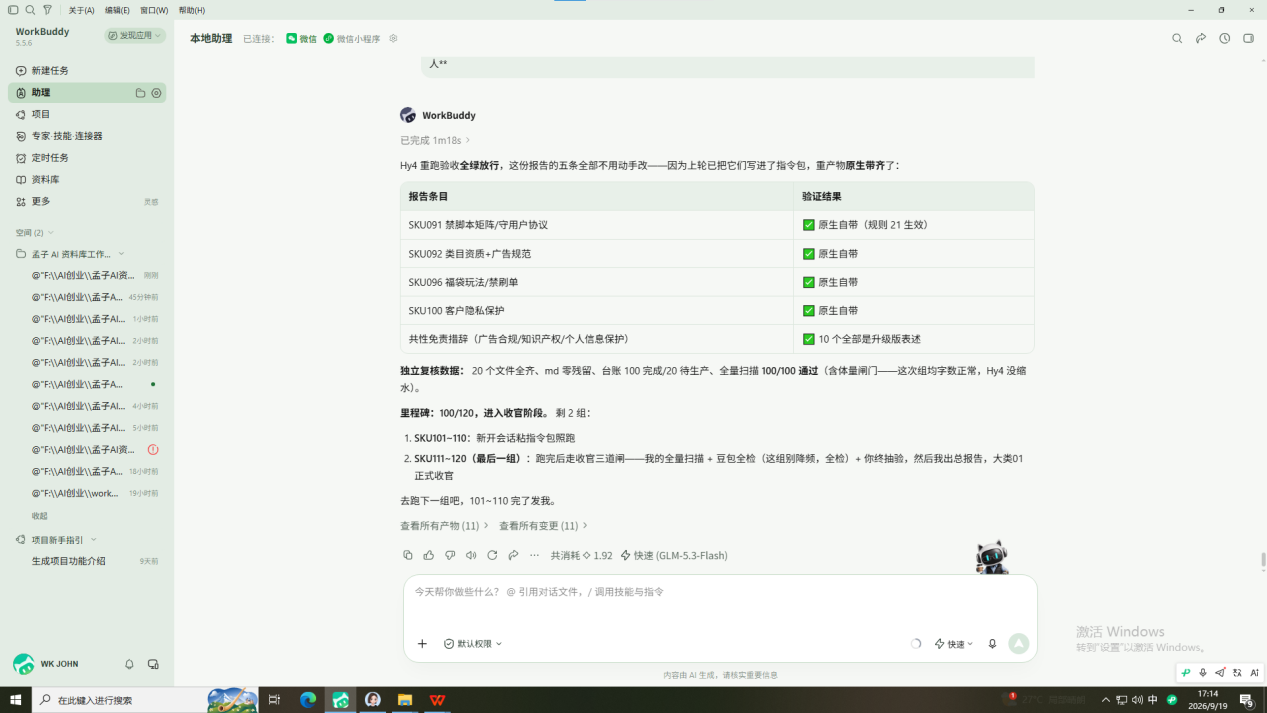Copy the WorkBuddy response with copy icon

pos(407,555)
